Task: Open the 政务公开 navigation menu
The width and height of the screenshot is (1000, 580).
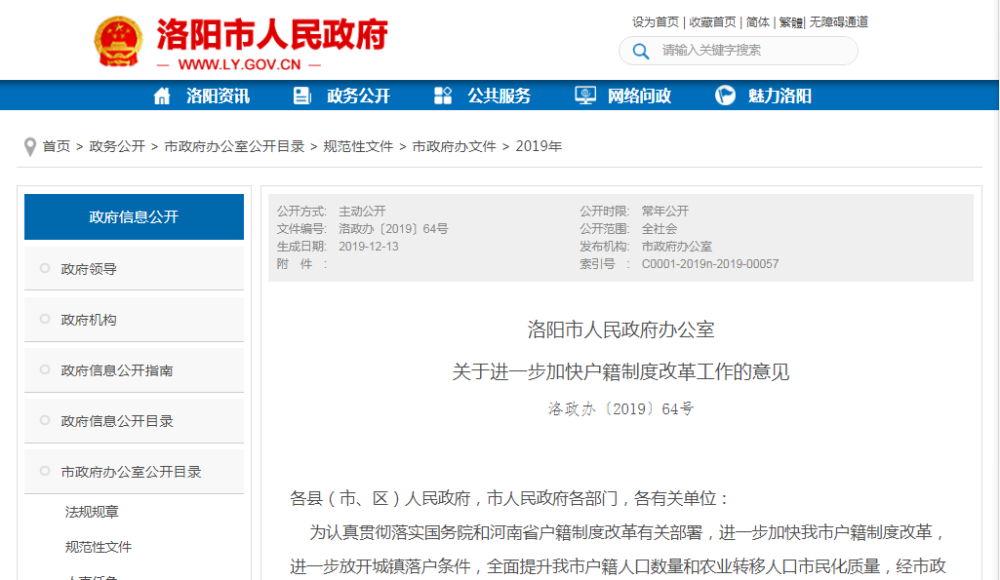Action: coord(358,96)
